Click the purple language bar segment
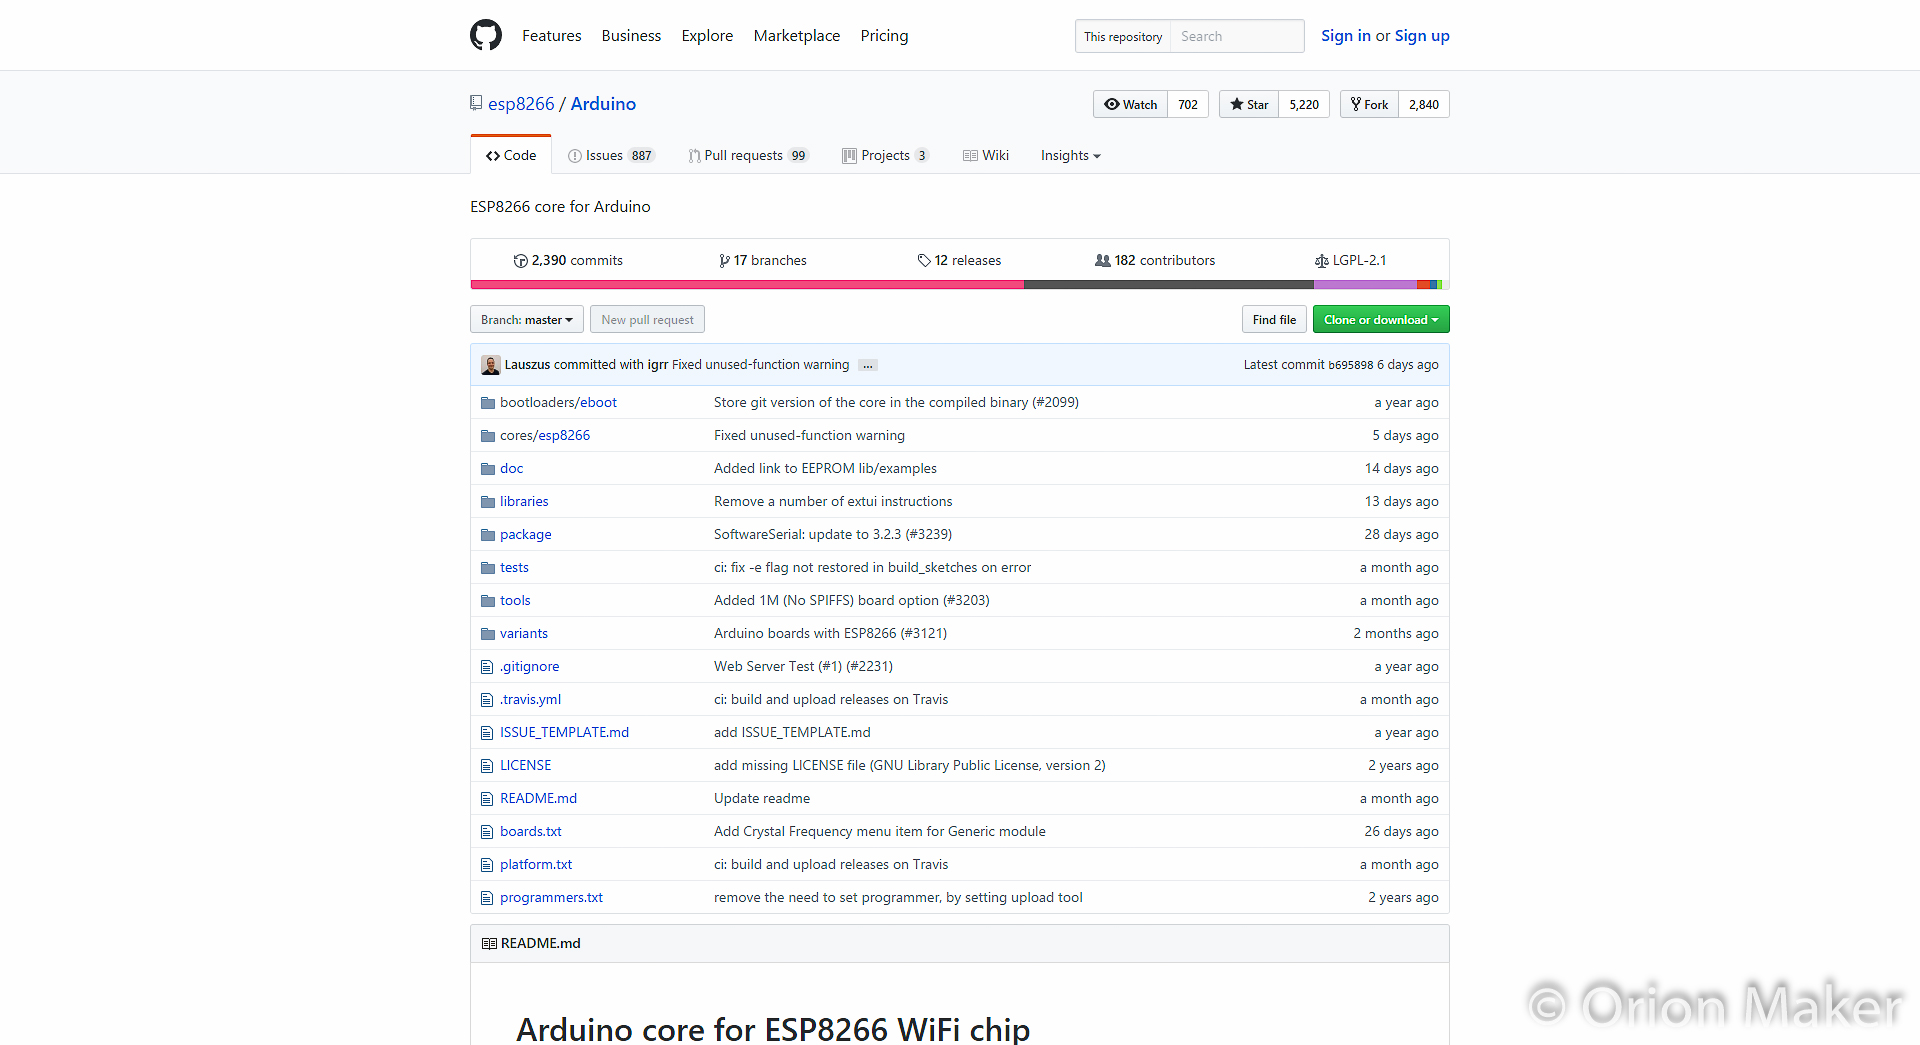Viewport: 1920px width, 1045px height. click(x=1365, y=285)
